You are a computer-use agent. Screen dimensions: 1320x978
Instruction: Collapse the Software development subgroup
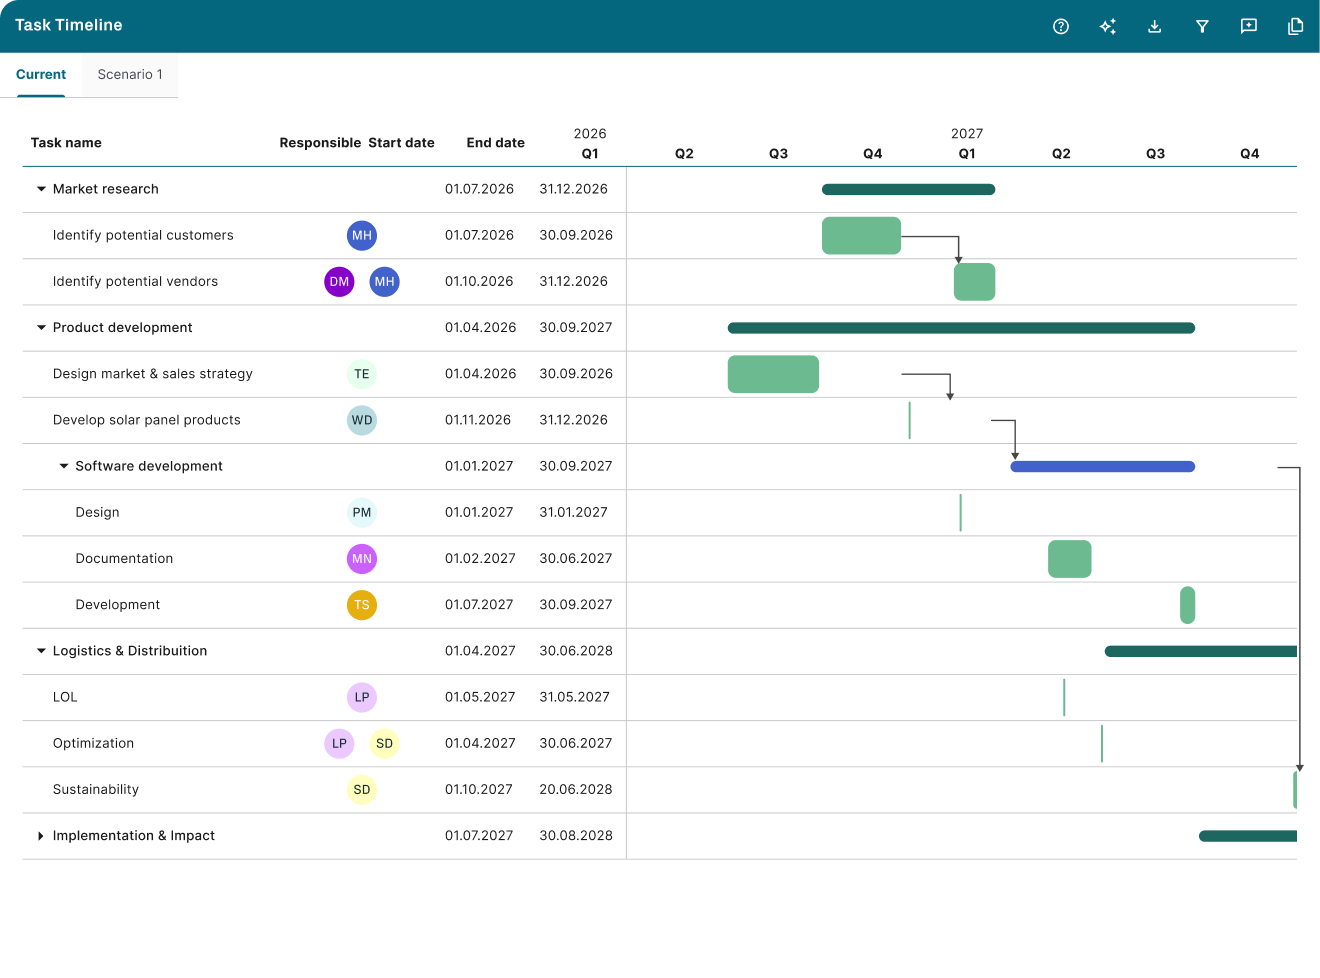(x=64, y=466)
